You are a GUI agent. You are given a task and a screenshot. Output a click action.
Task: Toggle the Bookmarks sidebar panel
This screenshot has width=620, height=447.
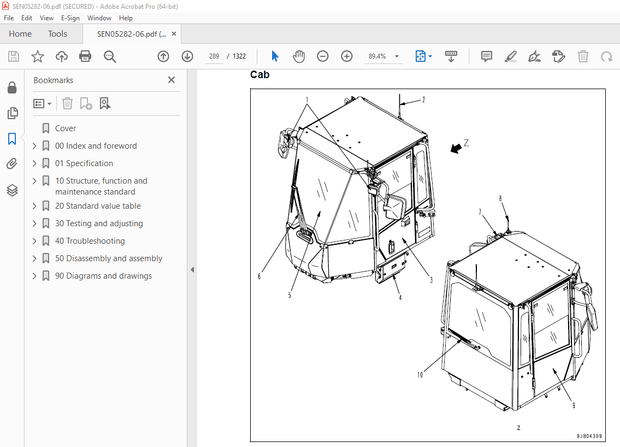click(x=12, y=139)
